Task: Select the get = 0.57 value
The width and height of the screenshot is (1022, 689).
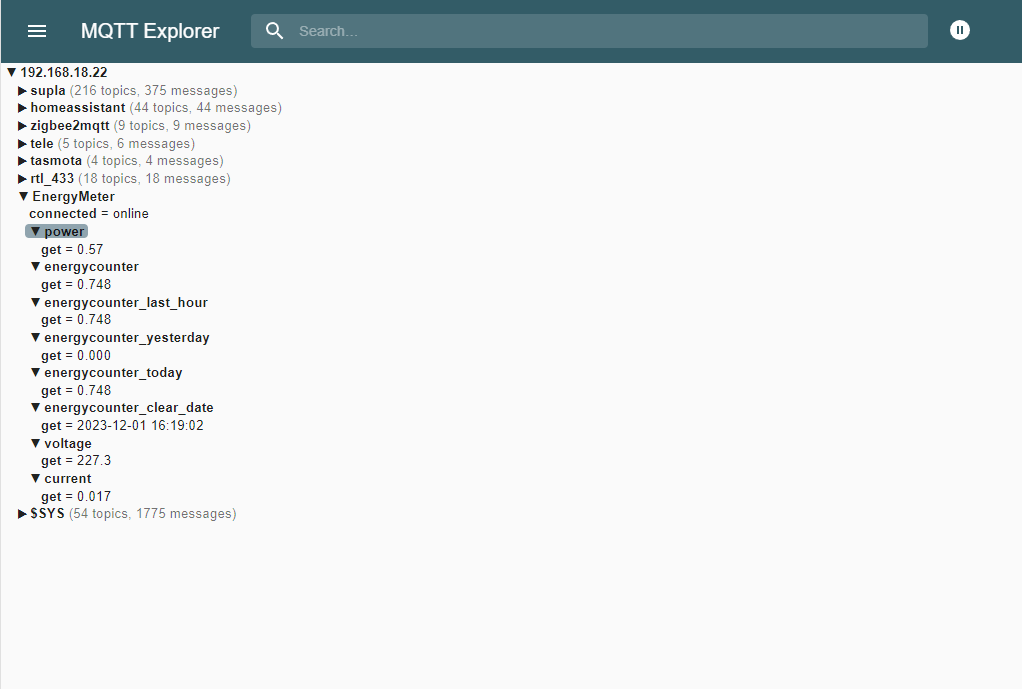Action: [72, 250]
